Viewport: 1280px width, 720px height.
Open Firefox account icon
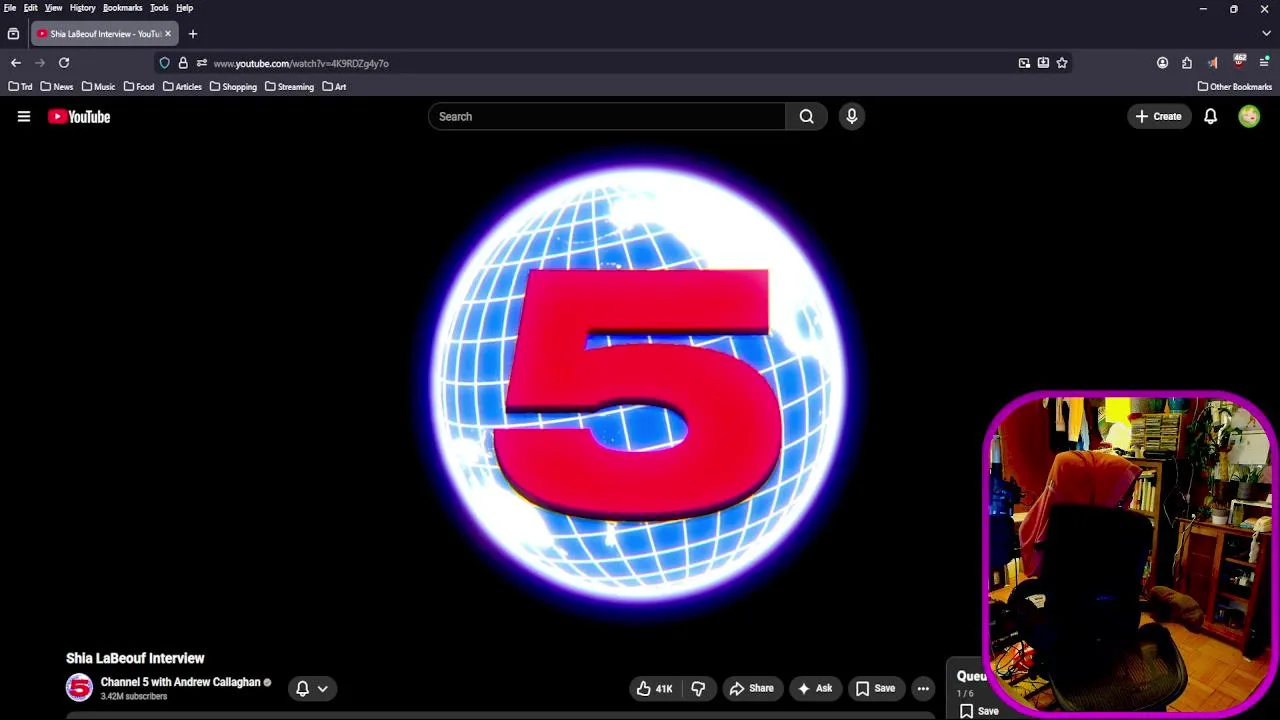click(1162, 63)
